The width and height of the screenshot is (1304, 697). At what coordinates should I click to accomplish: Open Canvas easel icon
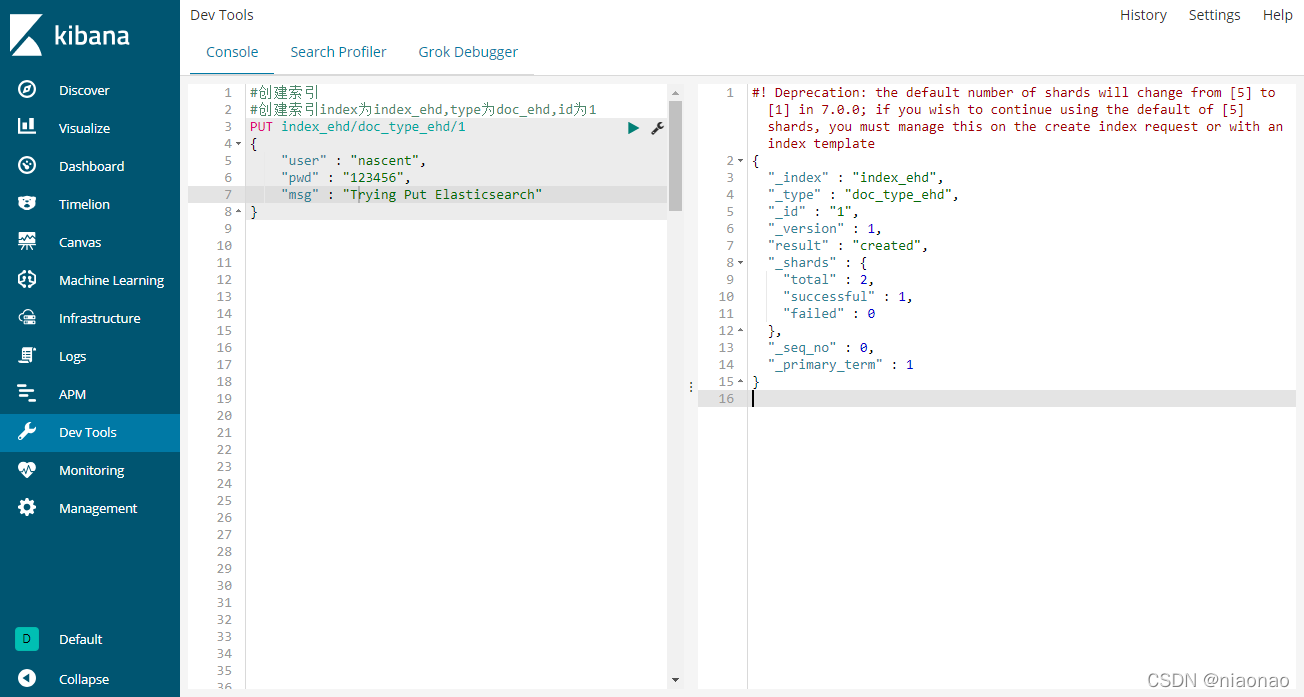tap(27, 241)
